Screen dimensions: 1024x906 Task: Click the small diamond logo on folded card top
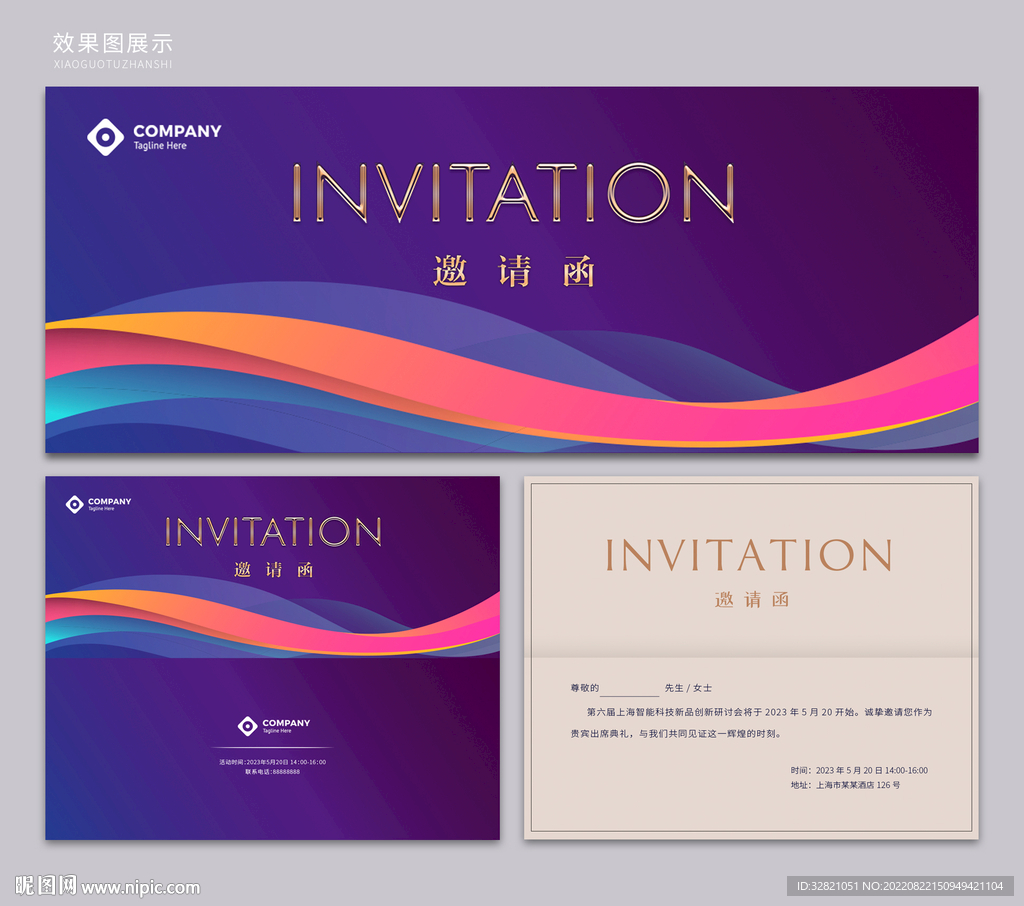point(74,504)
